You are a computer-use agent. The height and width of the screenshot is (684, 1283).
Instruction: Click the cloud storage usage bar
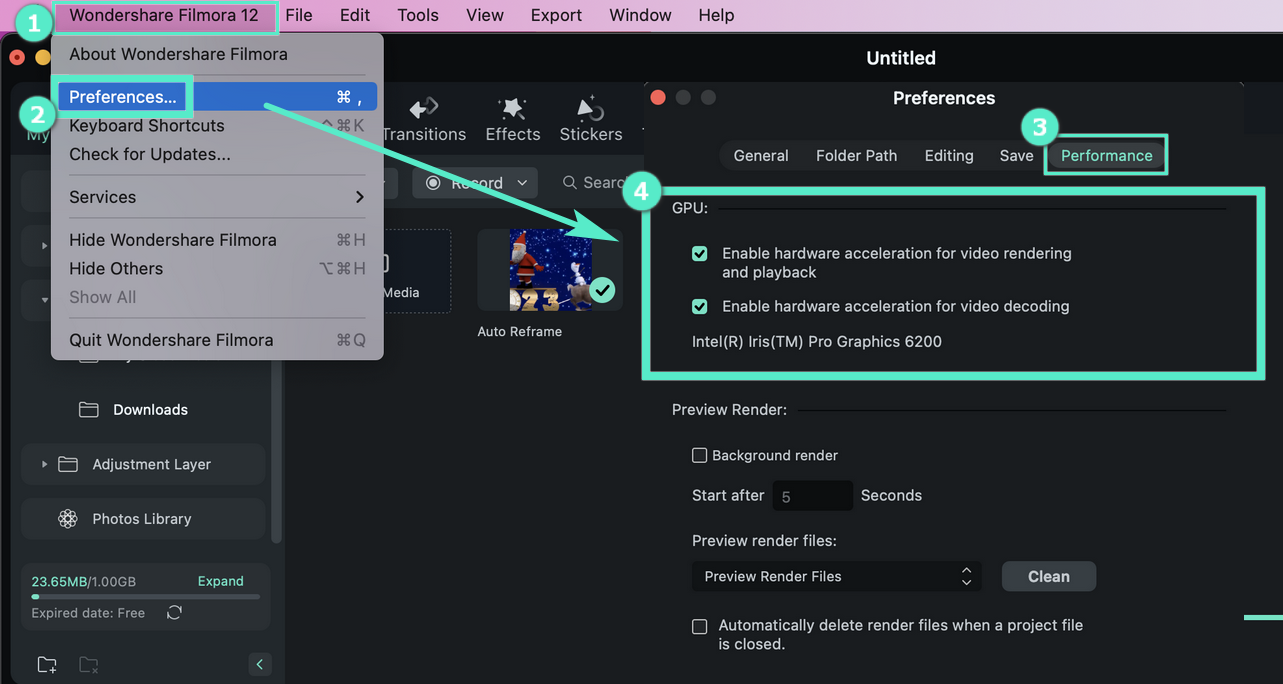point(146,597)
